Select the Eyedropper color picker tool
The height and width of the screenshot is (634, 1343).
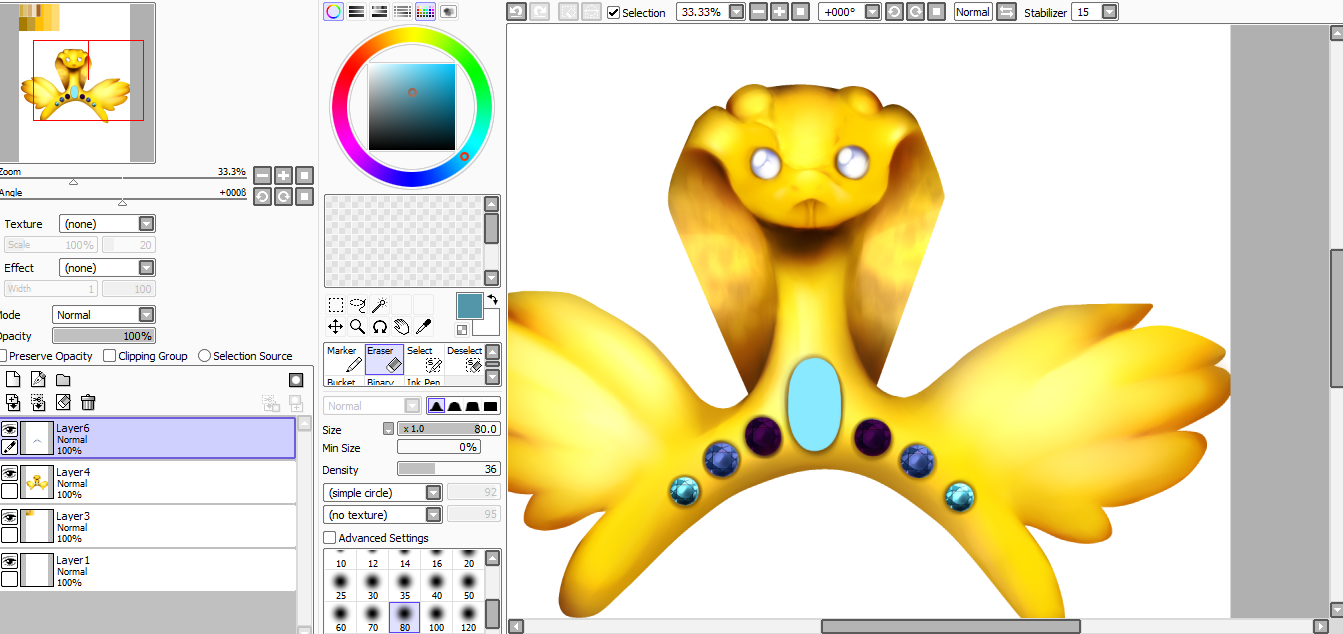[x=423, y=326]
